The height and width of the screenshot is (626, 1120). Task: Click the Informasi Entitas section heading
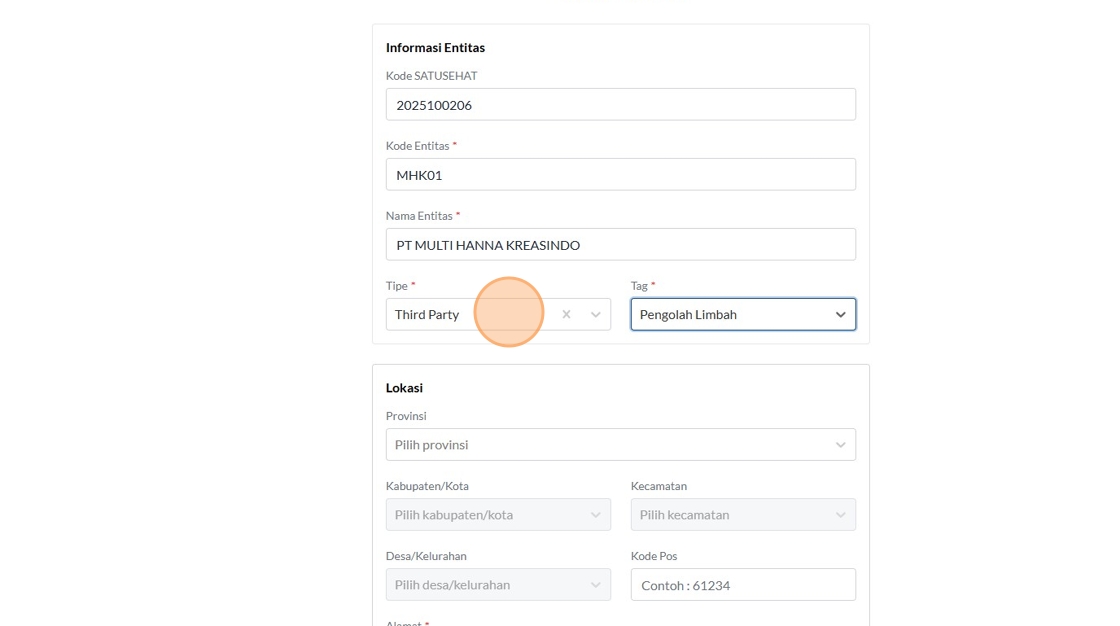click(x=435, y=48)
